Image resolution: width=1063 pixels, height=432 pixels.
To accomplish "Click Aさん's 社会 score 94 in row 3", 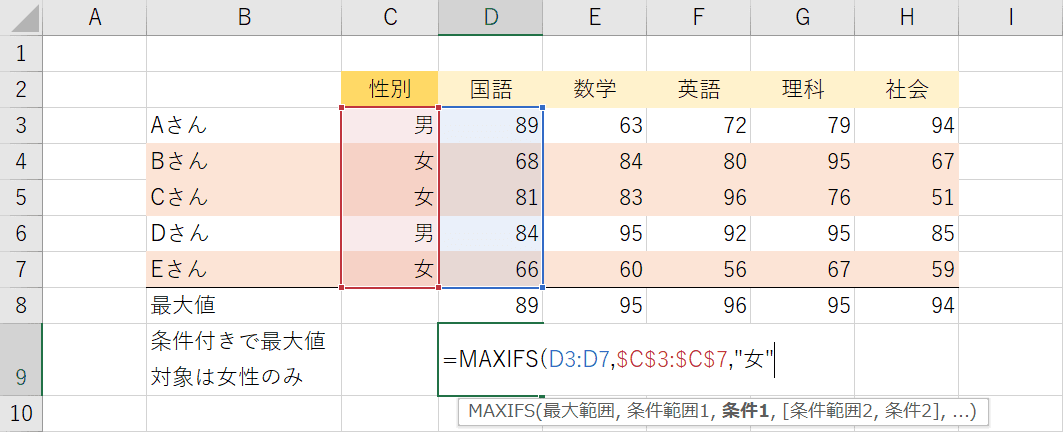I will coord(906,125).
